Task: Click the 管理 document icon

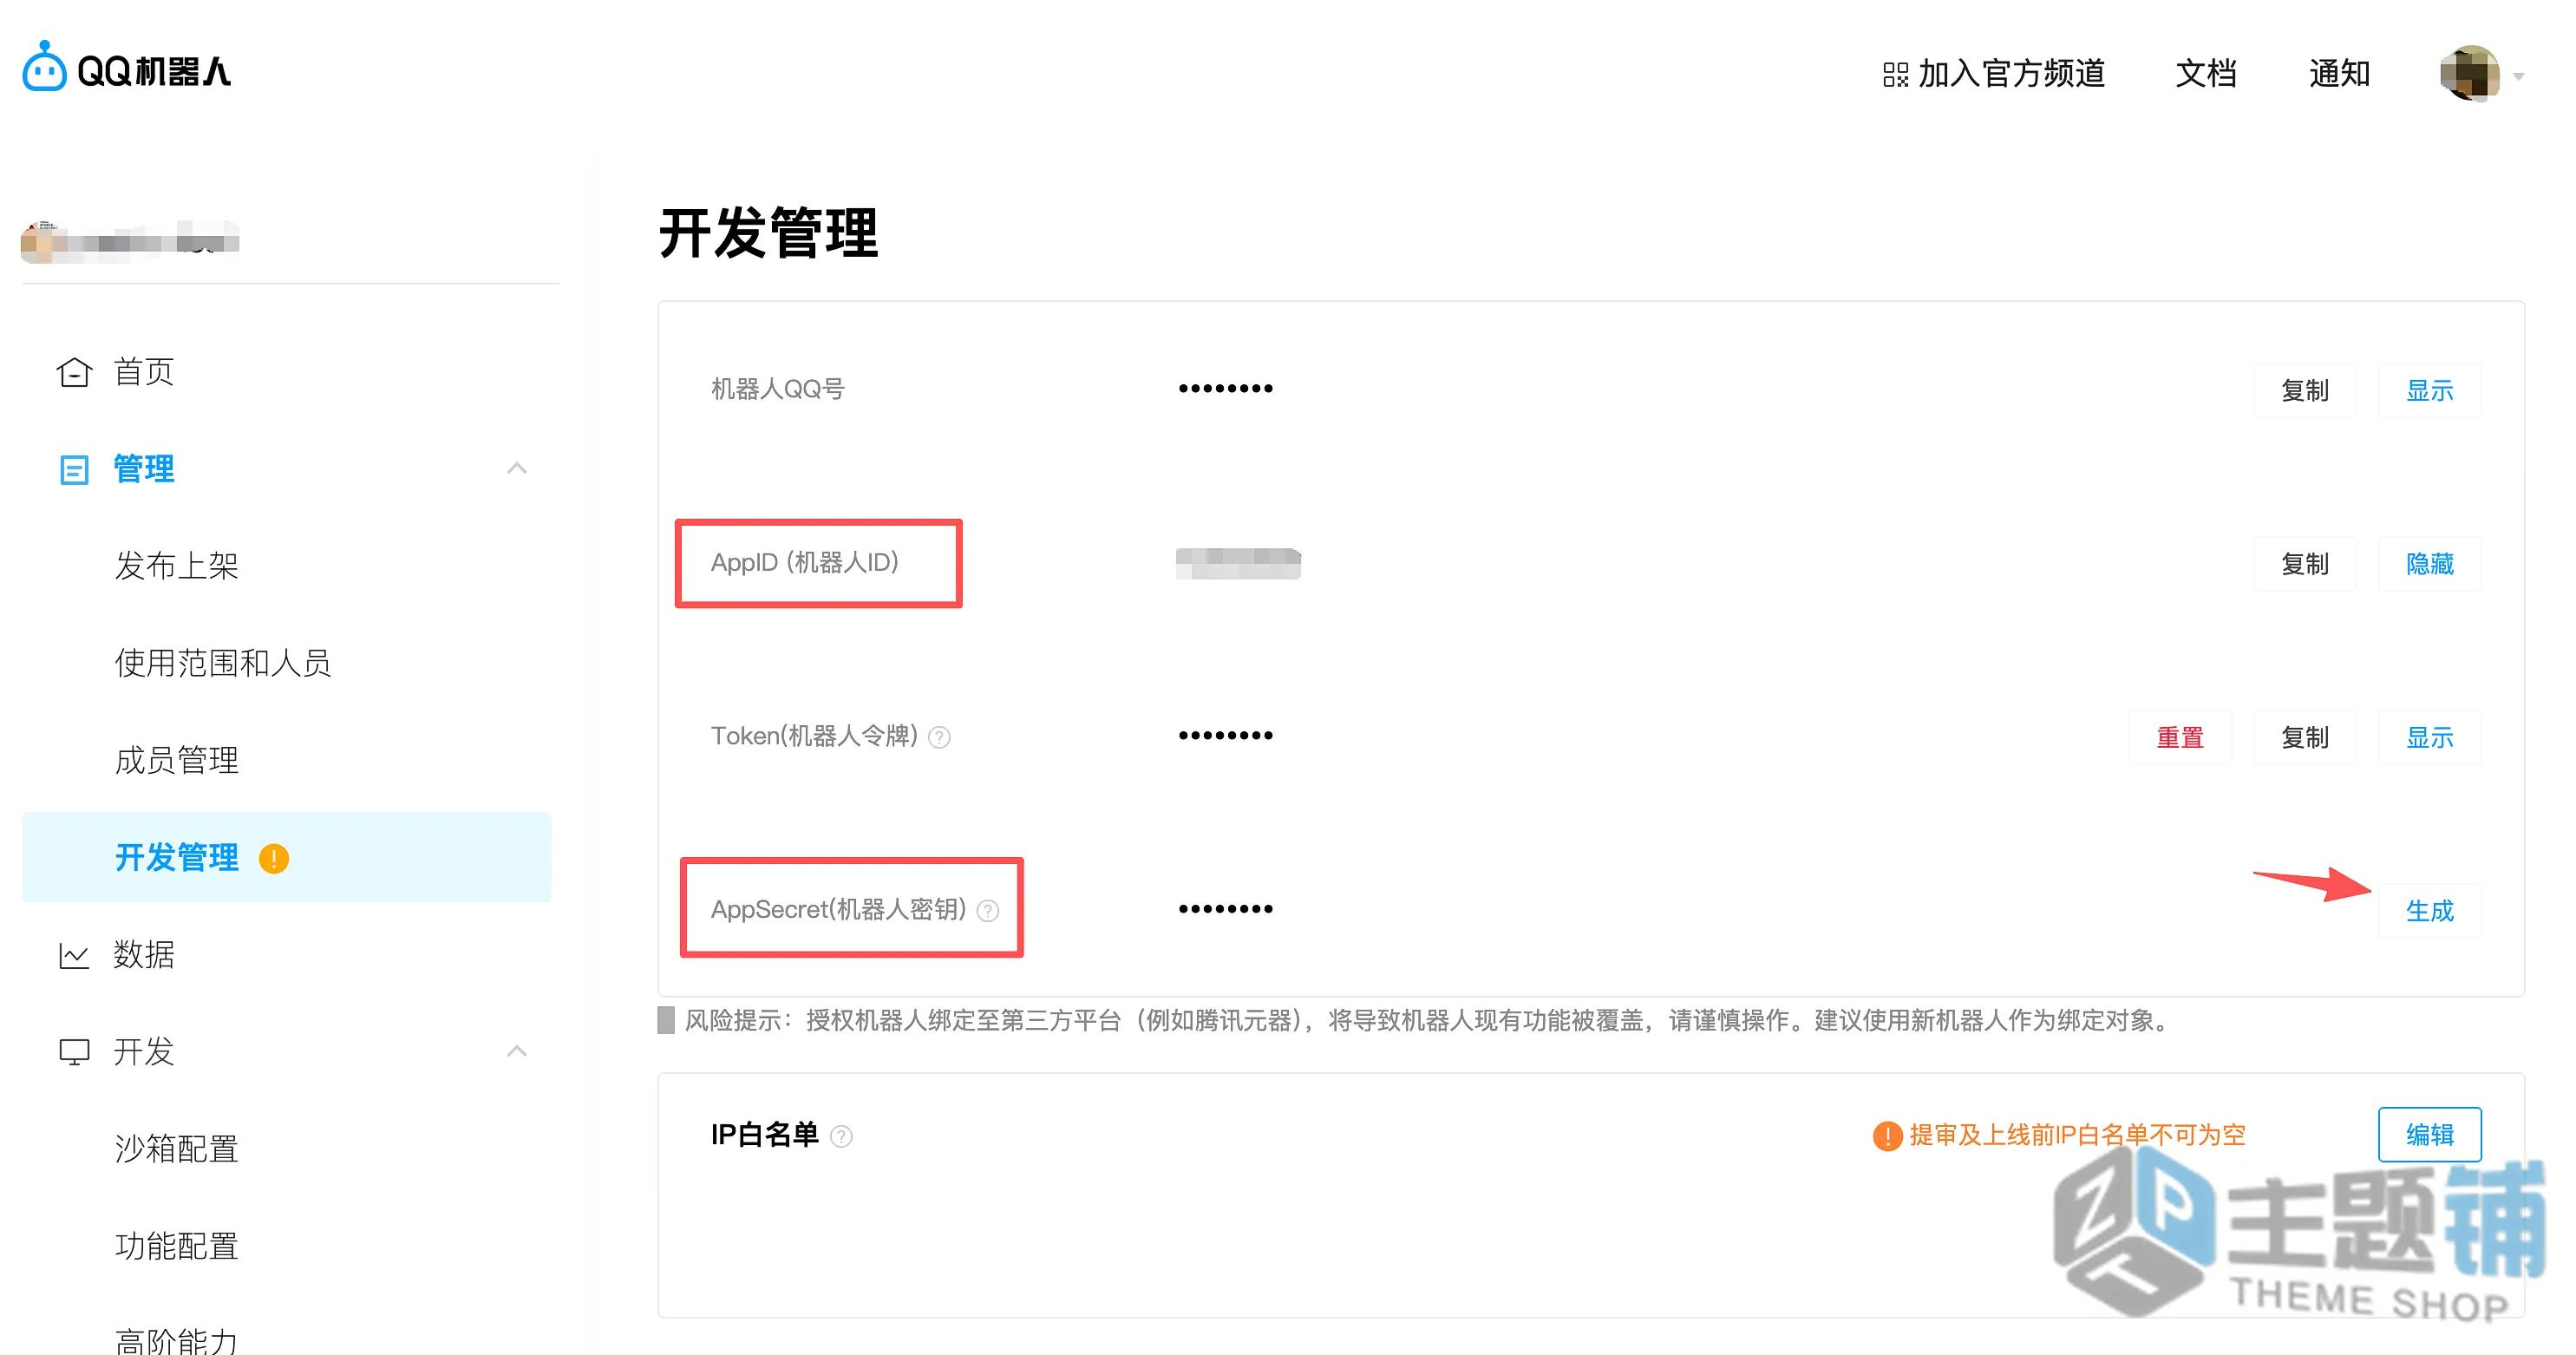Action: (x=74, y=469)
